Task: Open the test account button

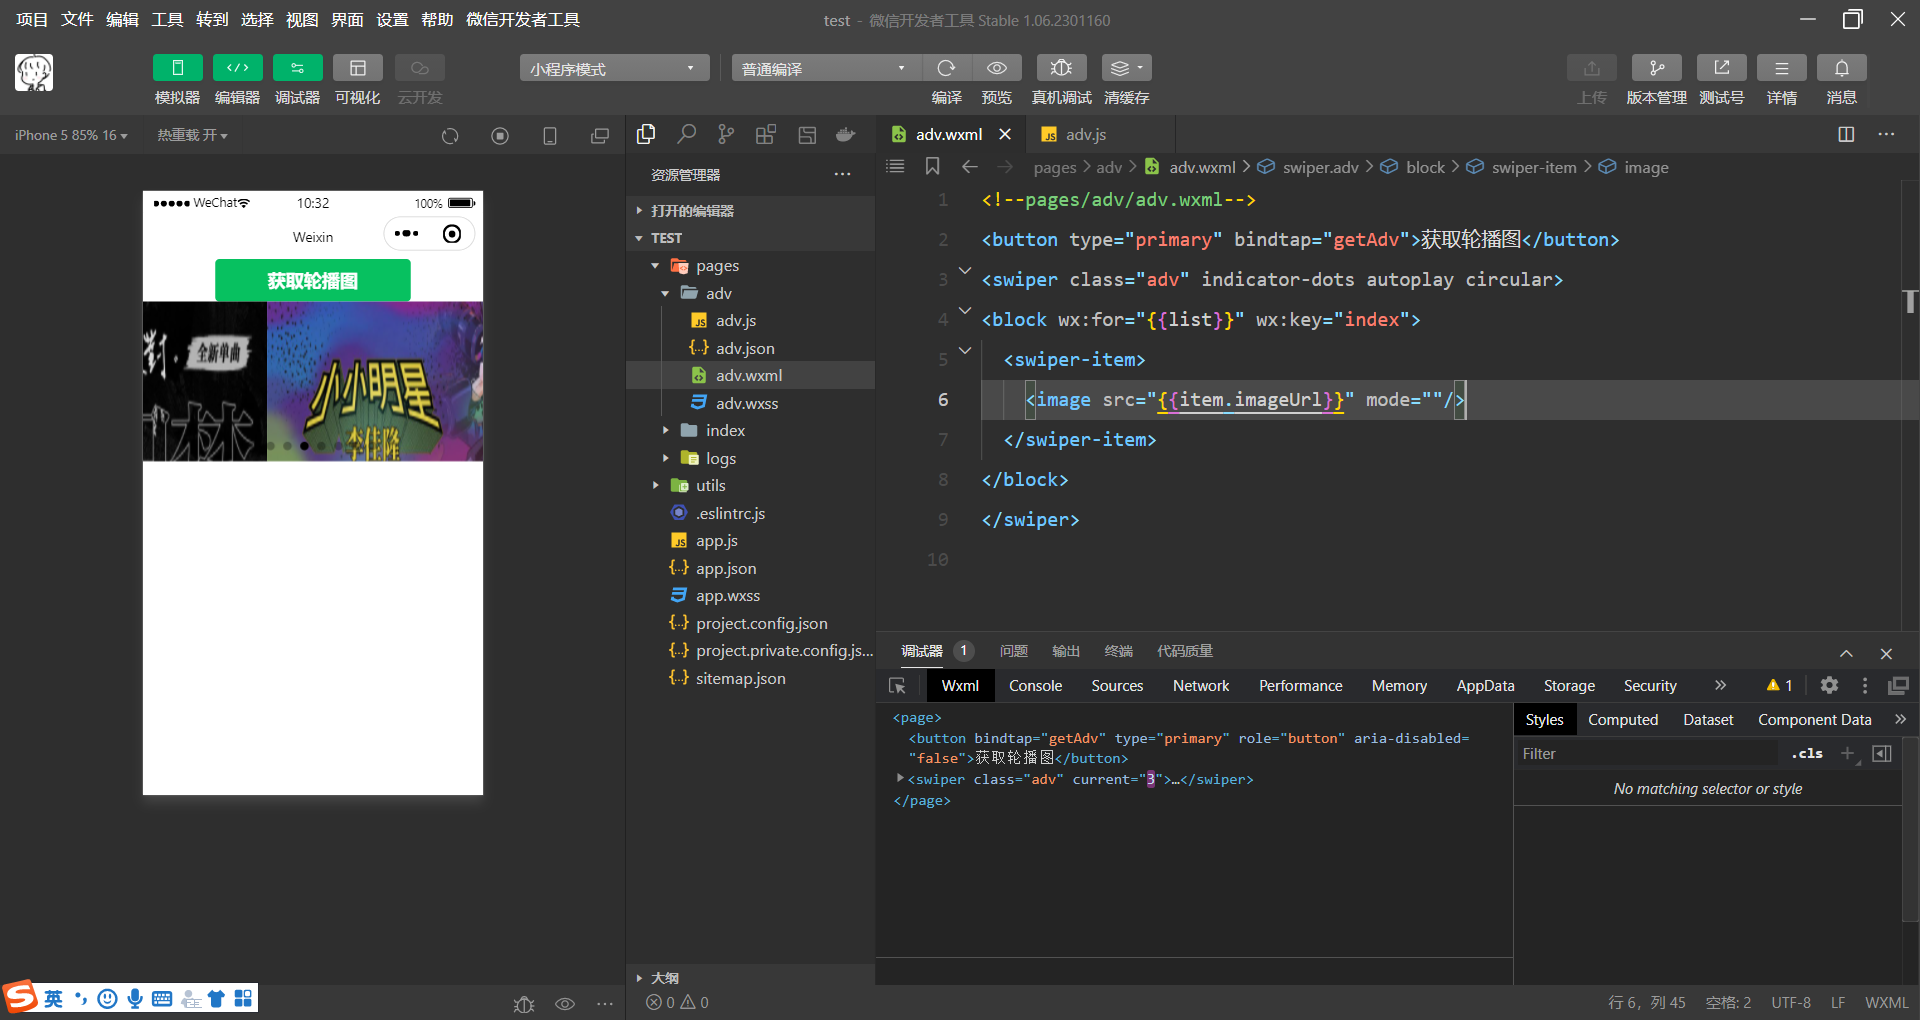Action: pyautogui.click(x=1721, y=68)
